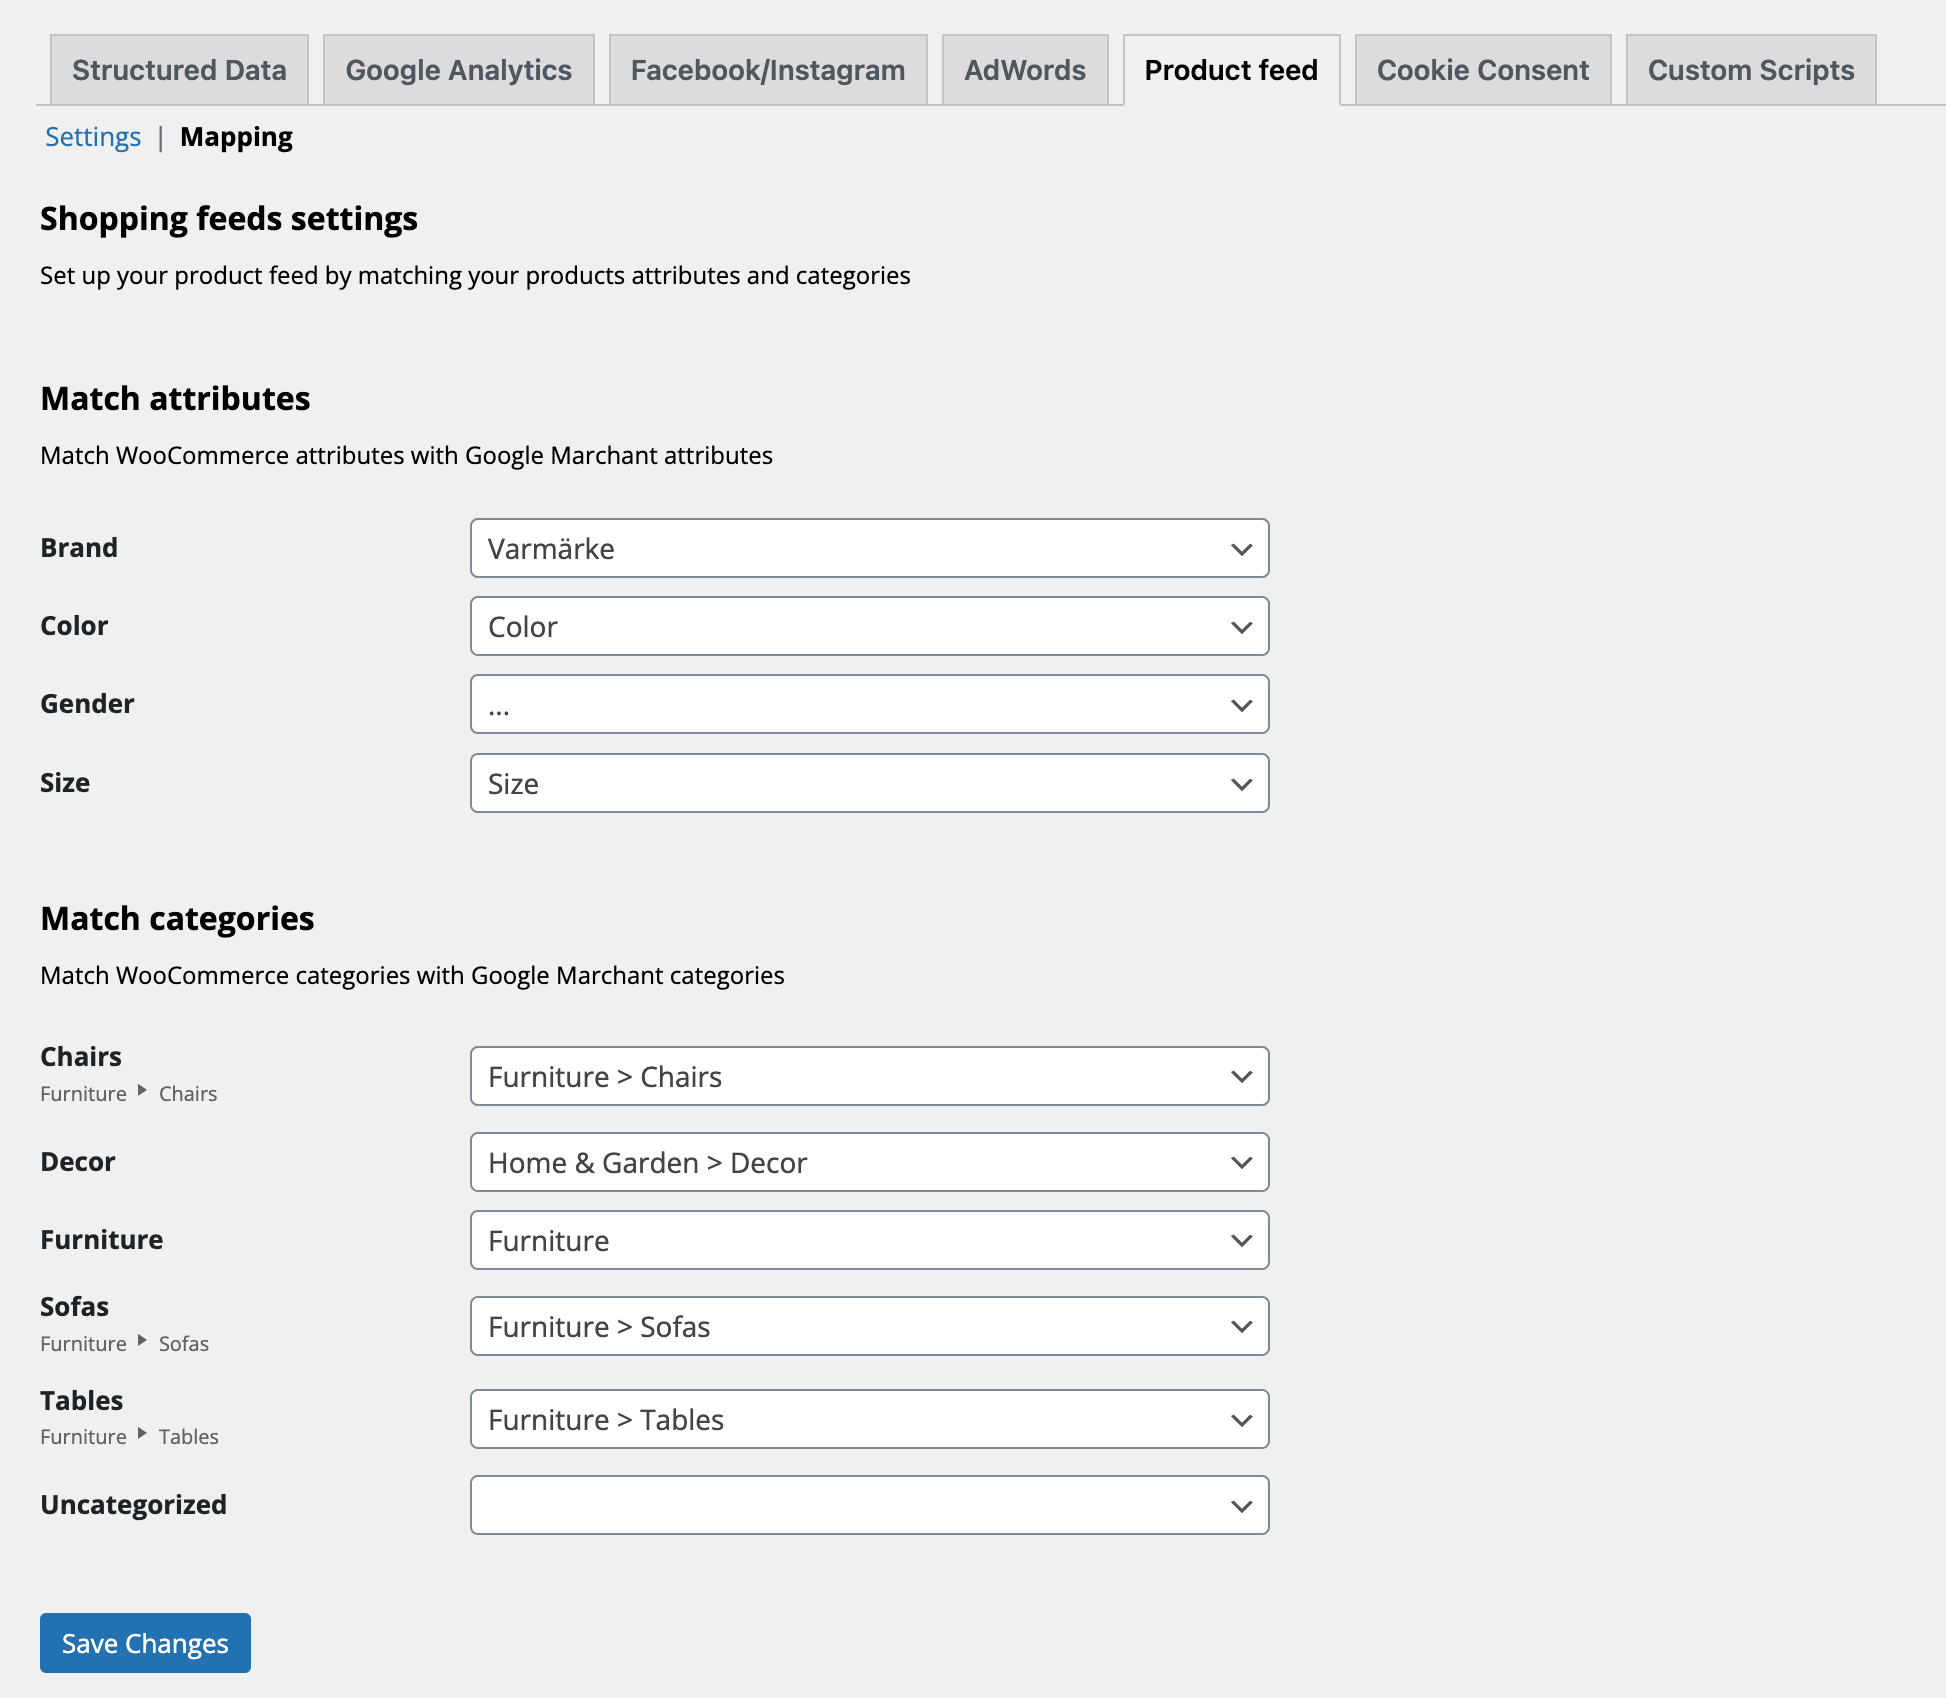This screenshot has height=1698, width=1946.
Task: Open the Furniture category dropdown
Action: pos(869,1240)
